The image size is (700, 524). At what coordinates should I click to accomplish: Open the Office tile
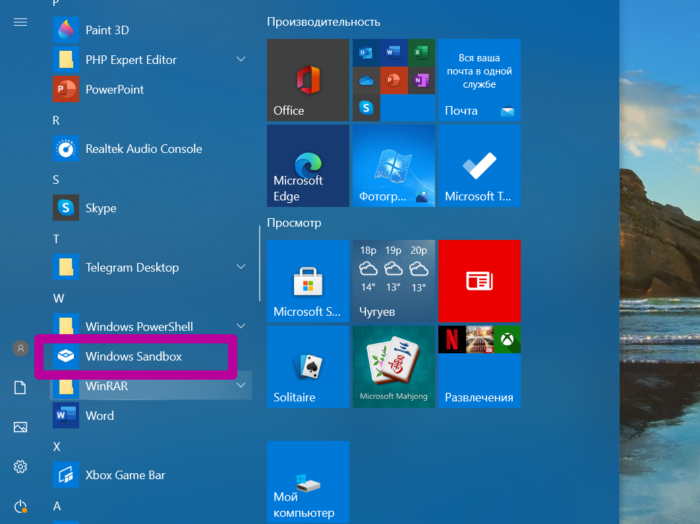(x=308, y=80)
